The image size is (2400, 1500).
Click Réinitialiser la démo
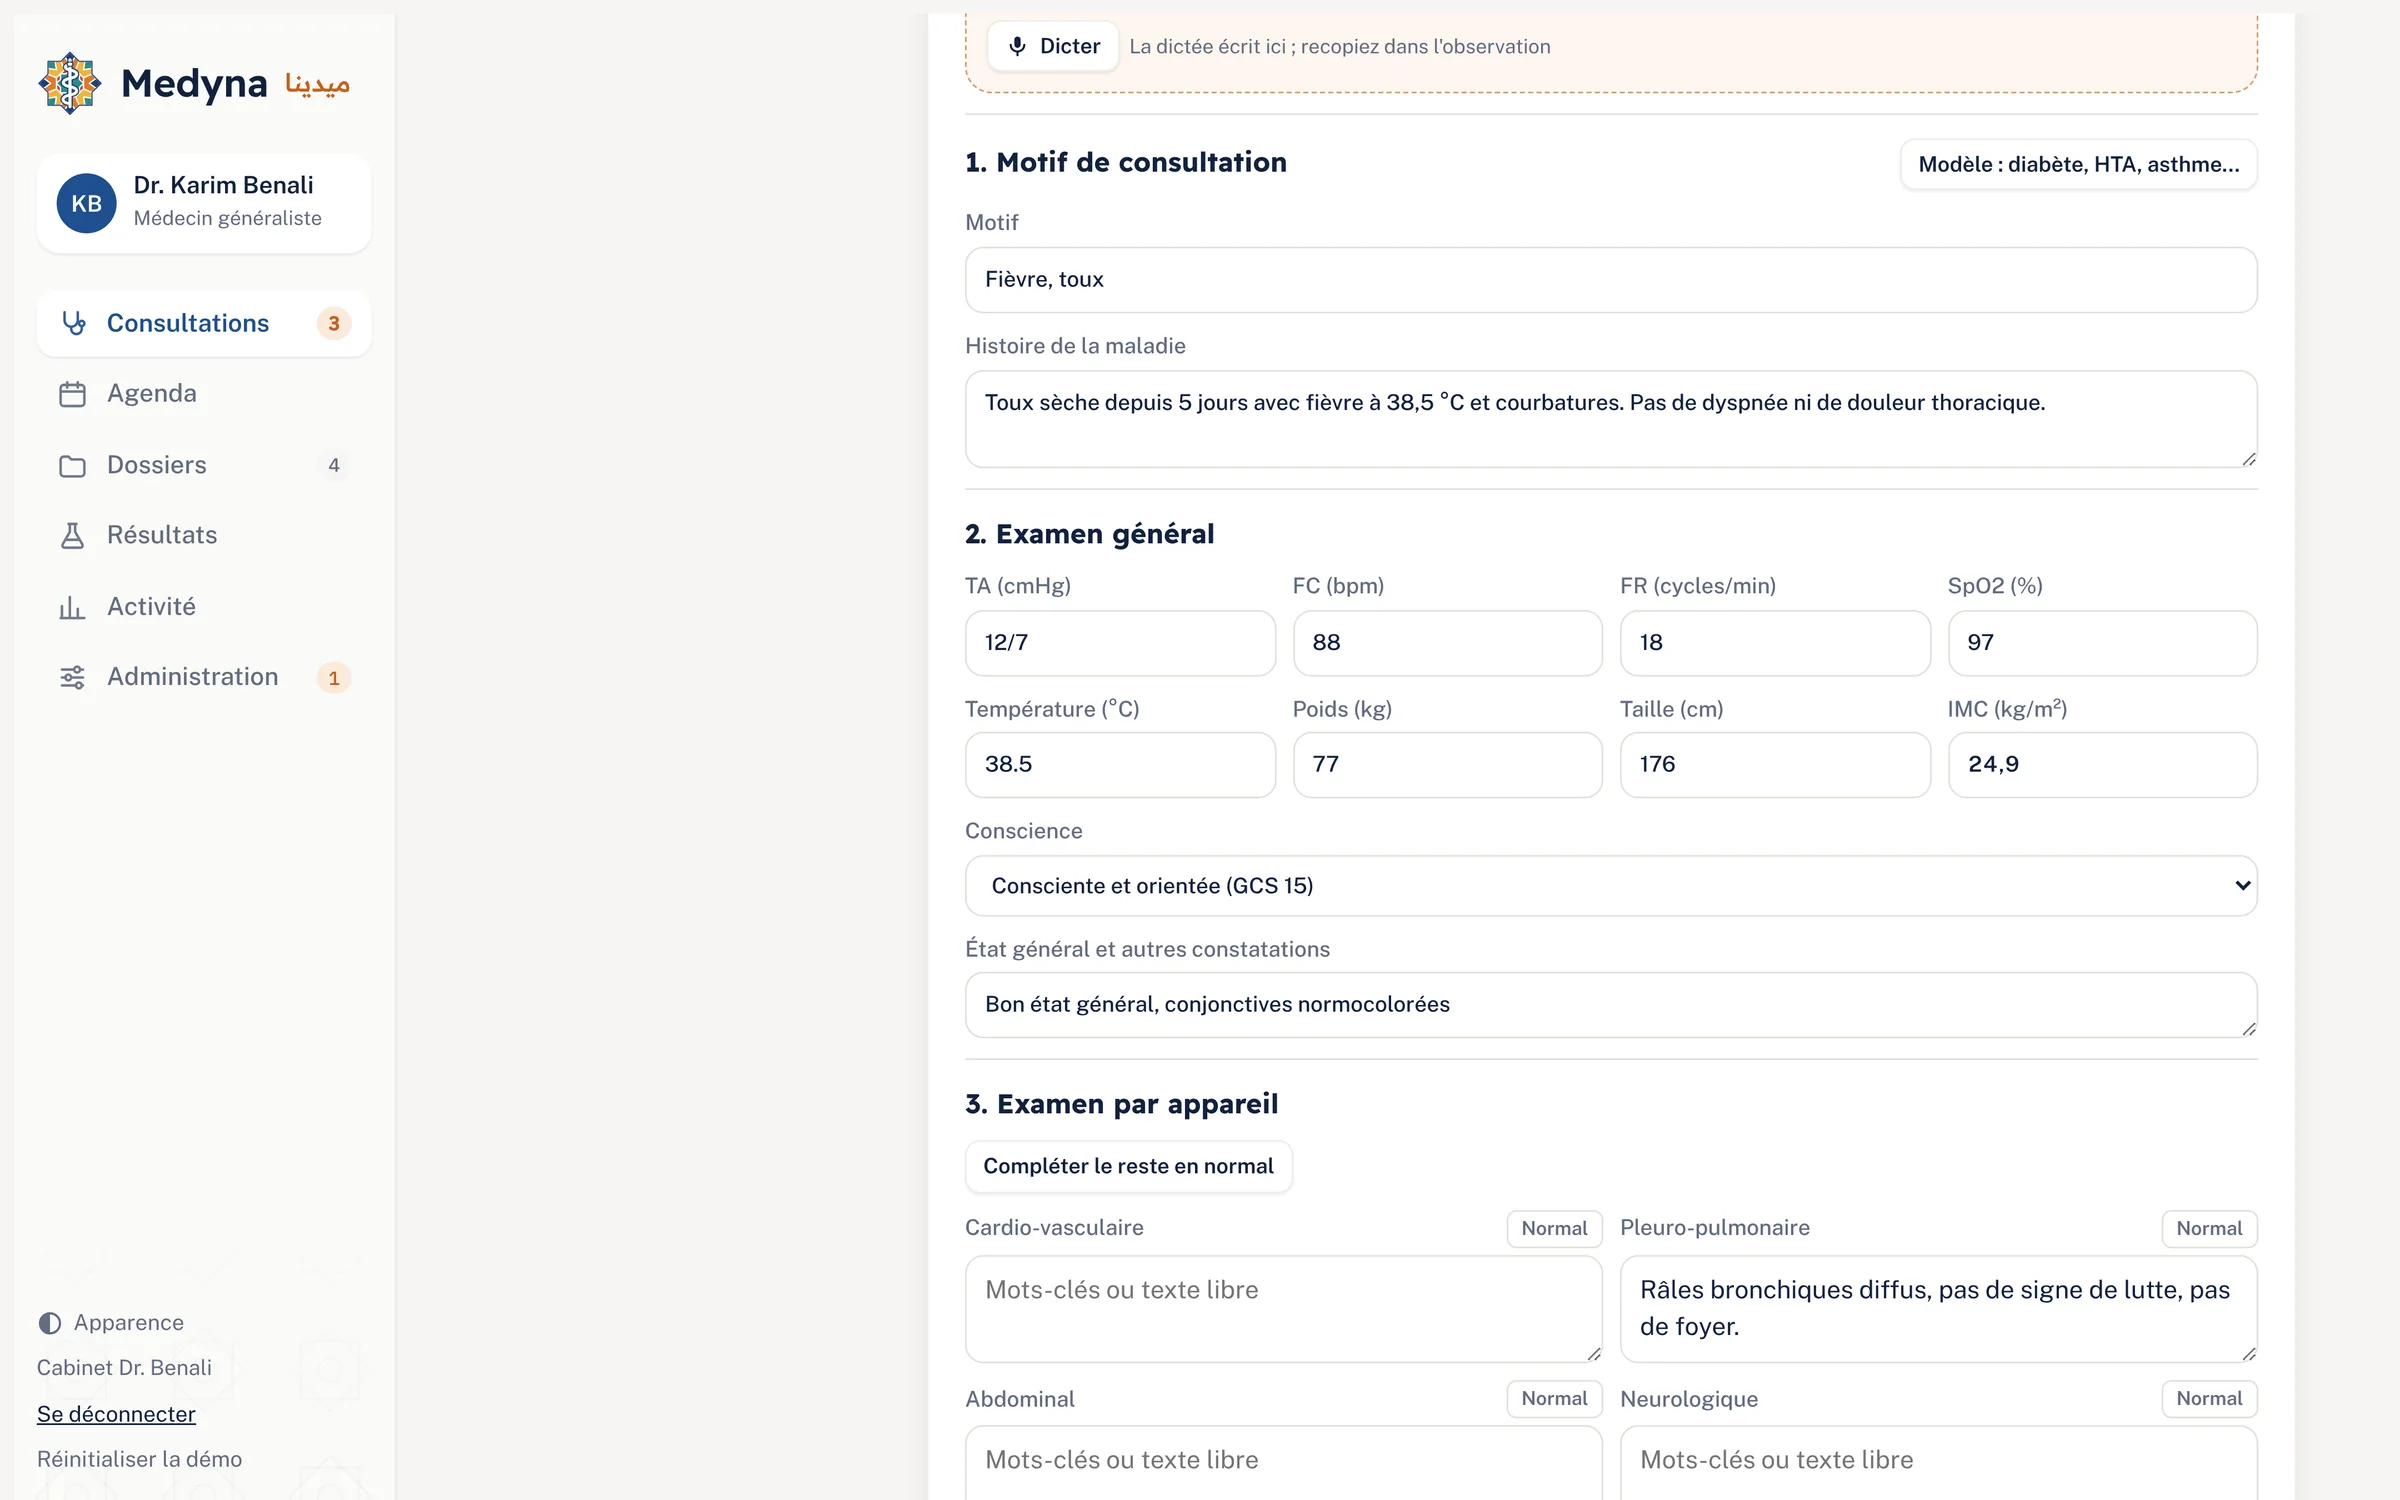140,1459
